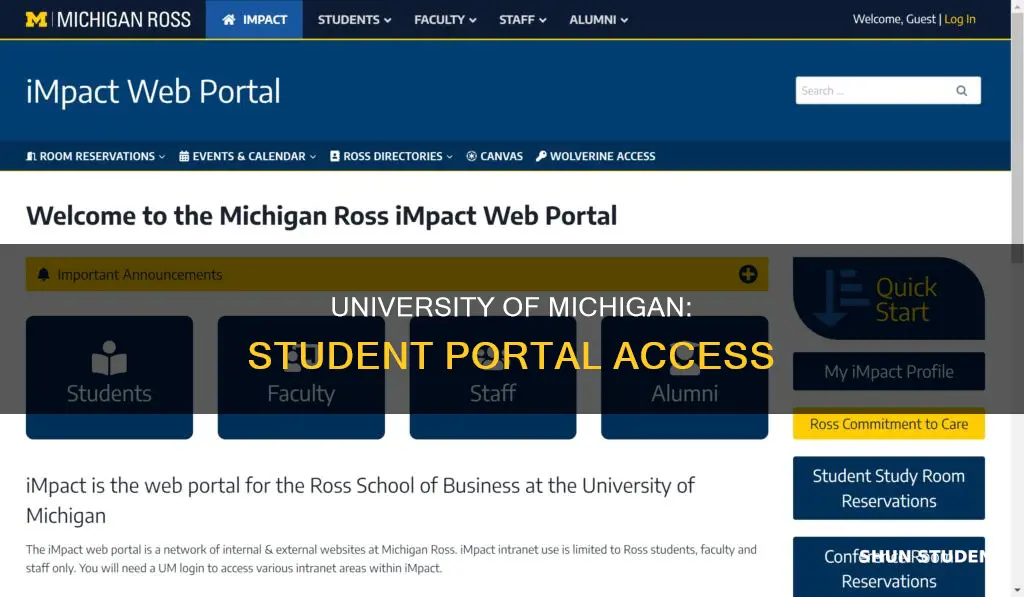The width and height of the screenshot is (1024, 597).
Task: Click the page vertical scrollbar thumb
Action: pyautogui.click(x=1017, y=137)
